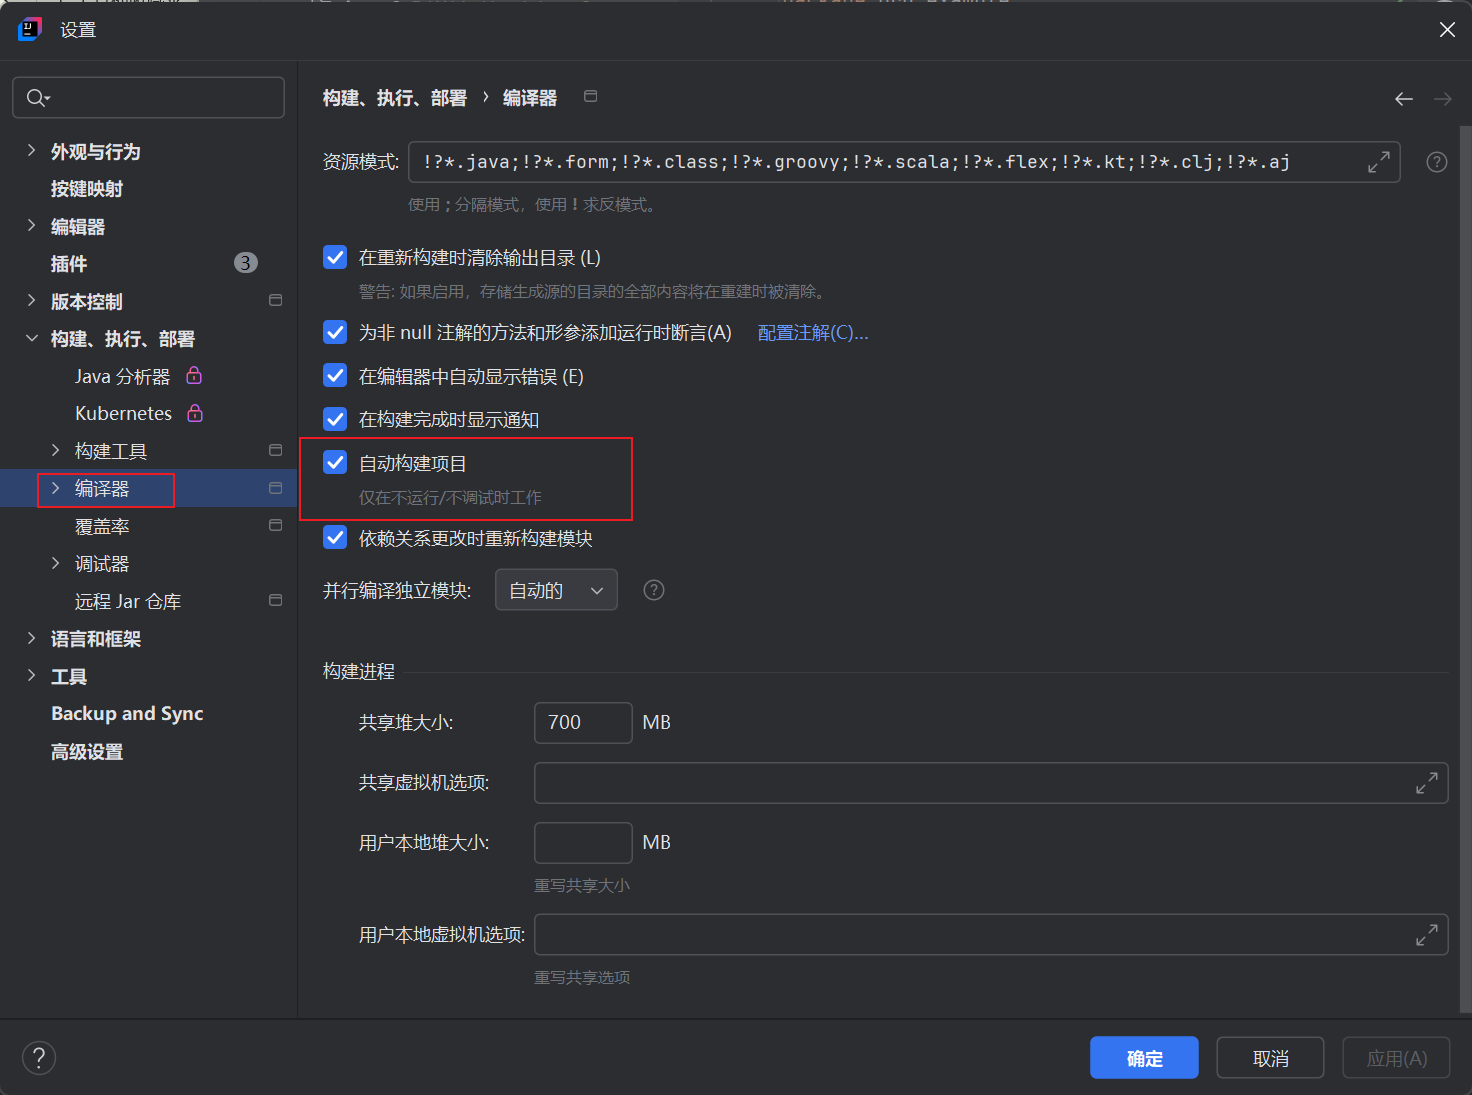
Task: Click project-scope icon on 覆盖率 row
Action: tap(276, 525)
